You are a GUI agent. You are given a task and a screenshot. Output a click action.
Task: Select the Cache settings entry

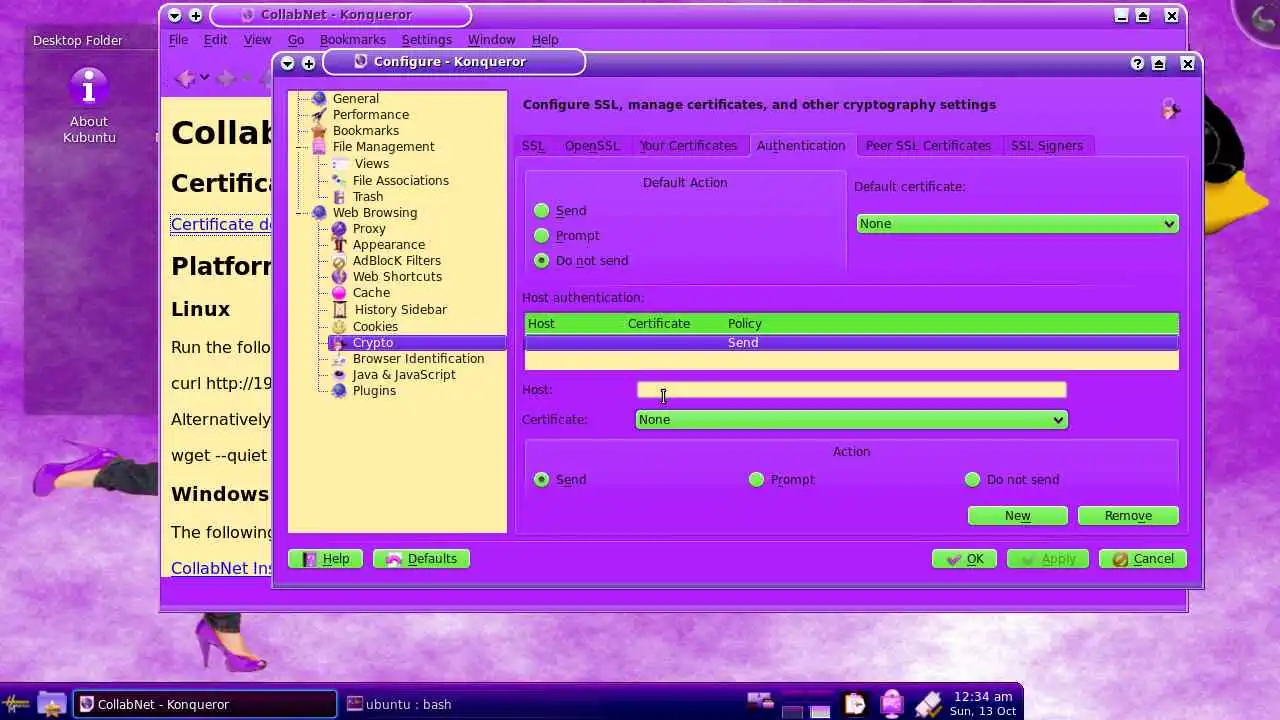point(371,292)
